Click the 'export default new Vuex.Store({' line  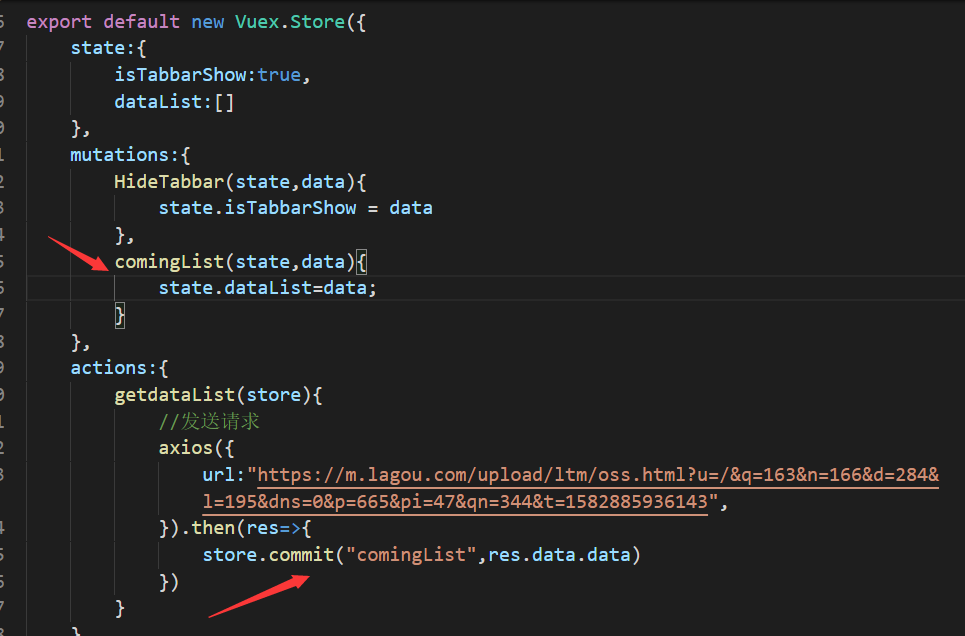tap(196, 22)
